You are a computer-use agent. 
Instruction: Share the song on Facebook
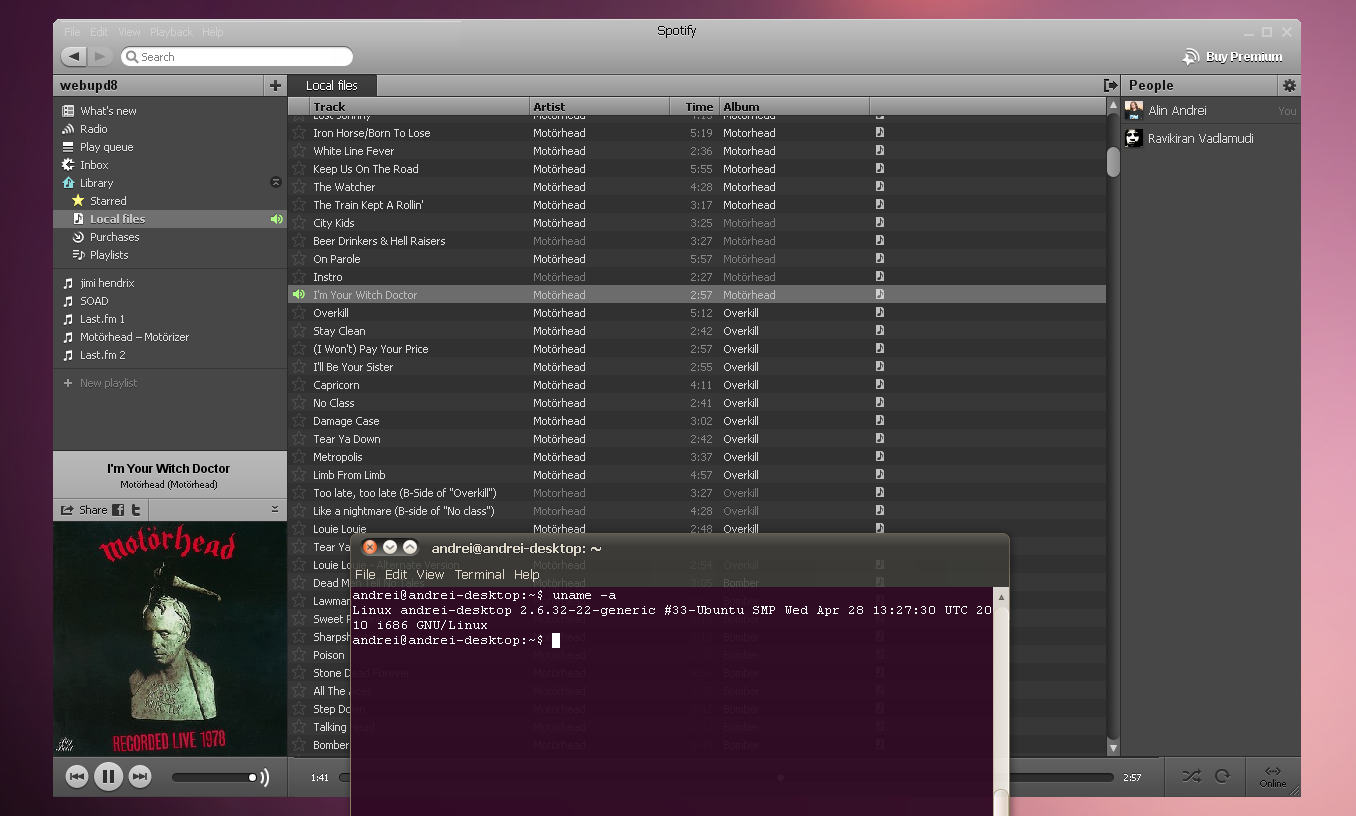pos(118,510)
